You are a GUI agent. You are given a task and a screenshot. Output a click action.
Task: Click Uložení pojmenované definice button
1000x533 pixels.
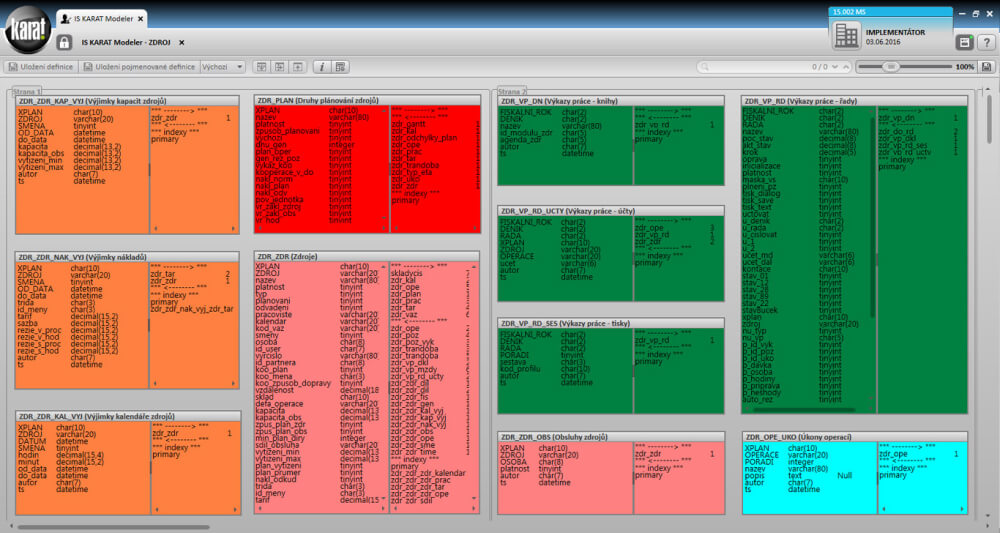tap(140, 66)
